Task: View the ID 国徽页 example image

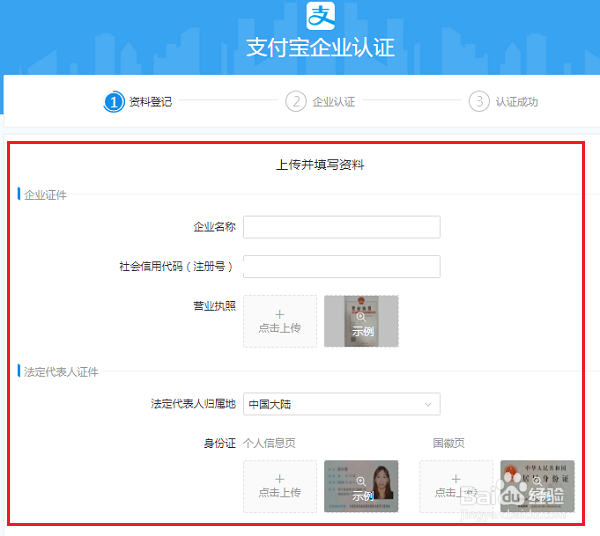Action: (x=537, y=486)
